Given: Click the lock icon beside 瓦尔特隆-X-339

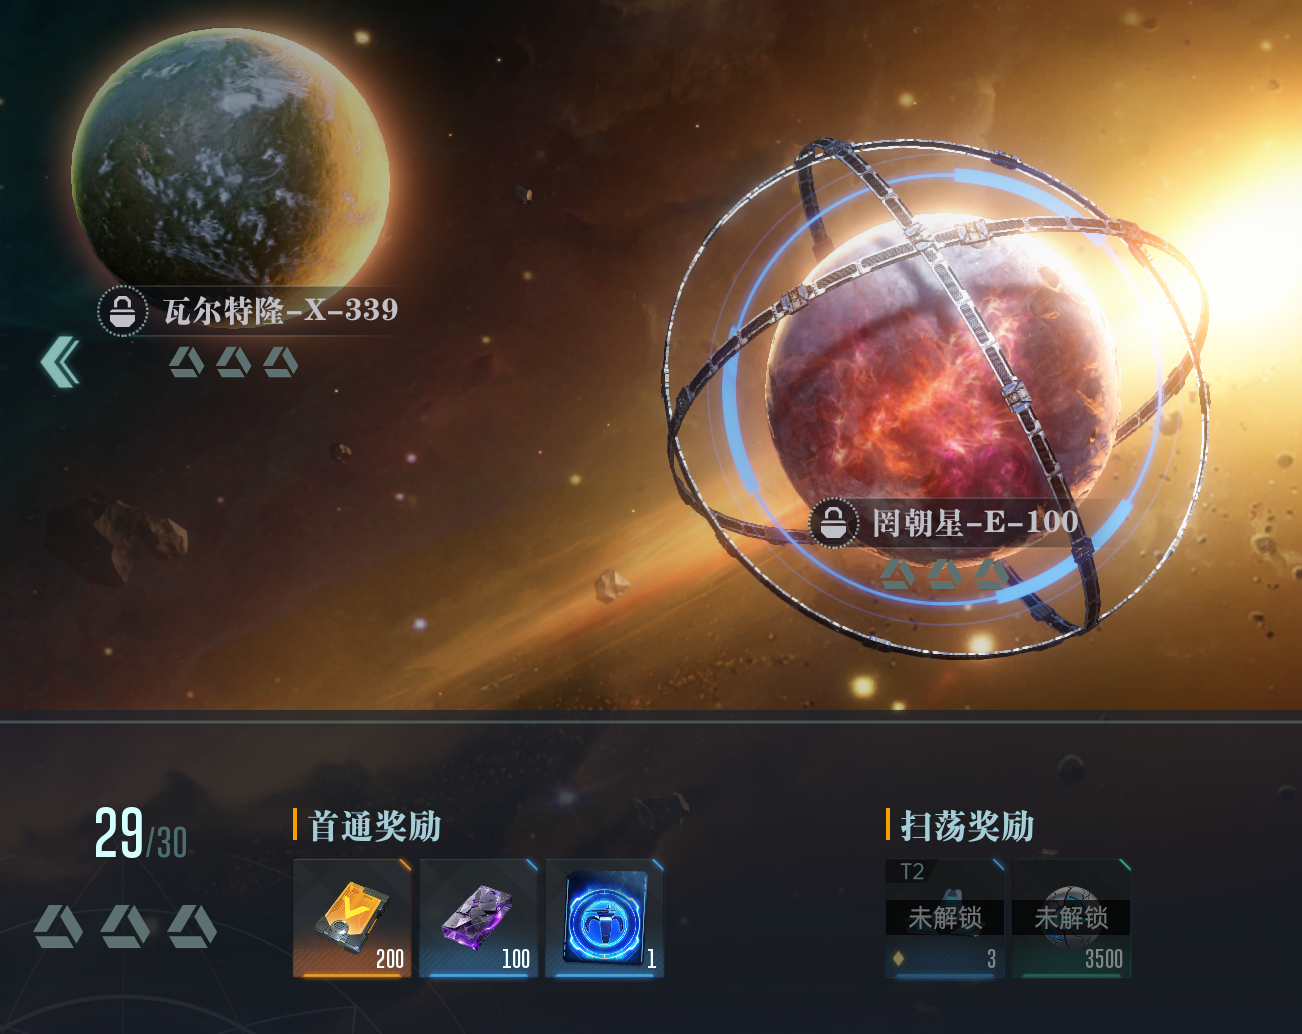Looking at the screenshot, I should (x=122, y=311).
